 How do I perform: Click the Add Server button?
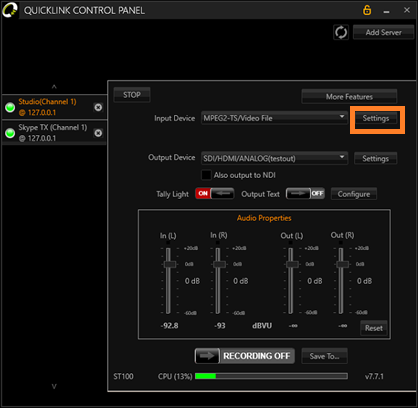(x=383, y=32)
